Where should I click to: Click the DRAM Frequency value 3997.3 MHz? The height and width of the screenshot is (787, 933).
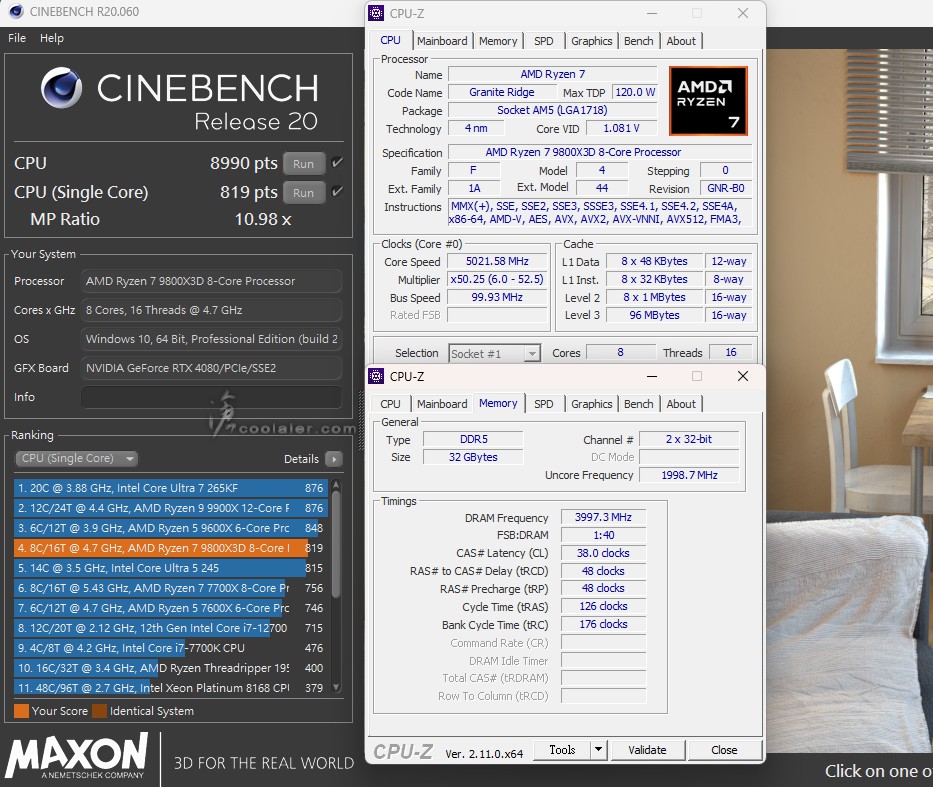(x=603, y=518)
